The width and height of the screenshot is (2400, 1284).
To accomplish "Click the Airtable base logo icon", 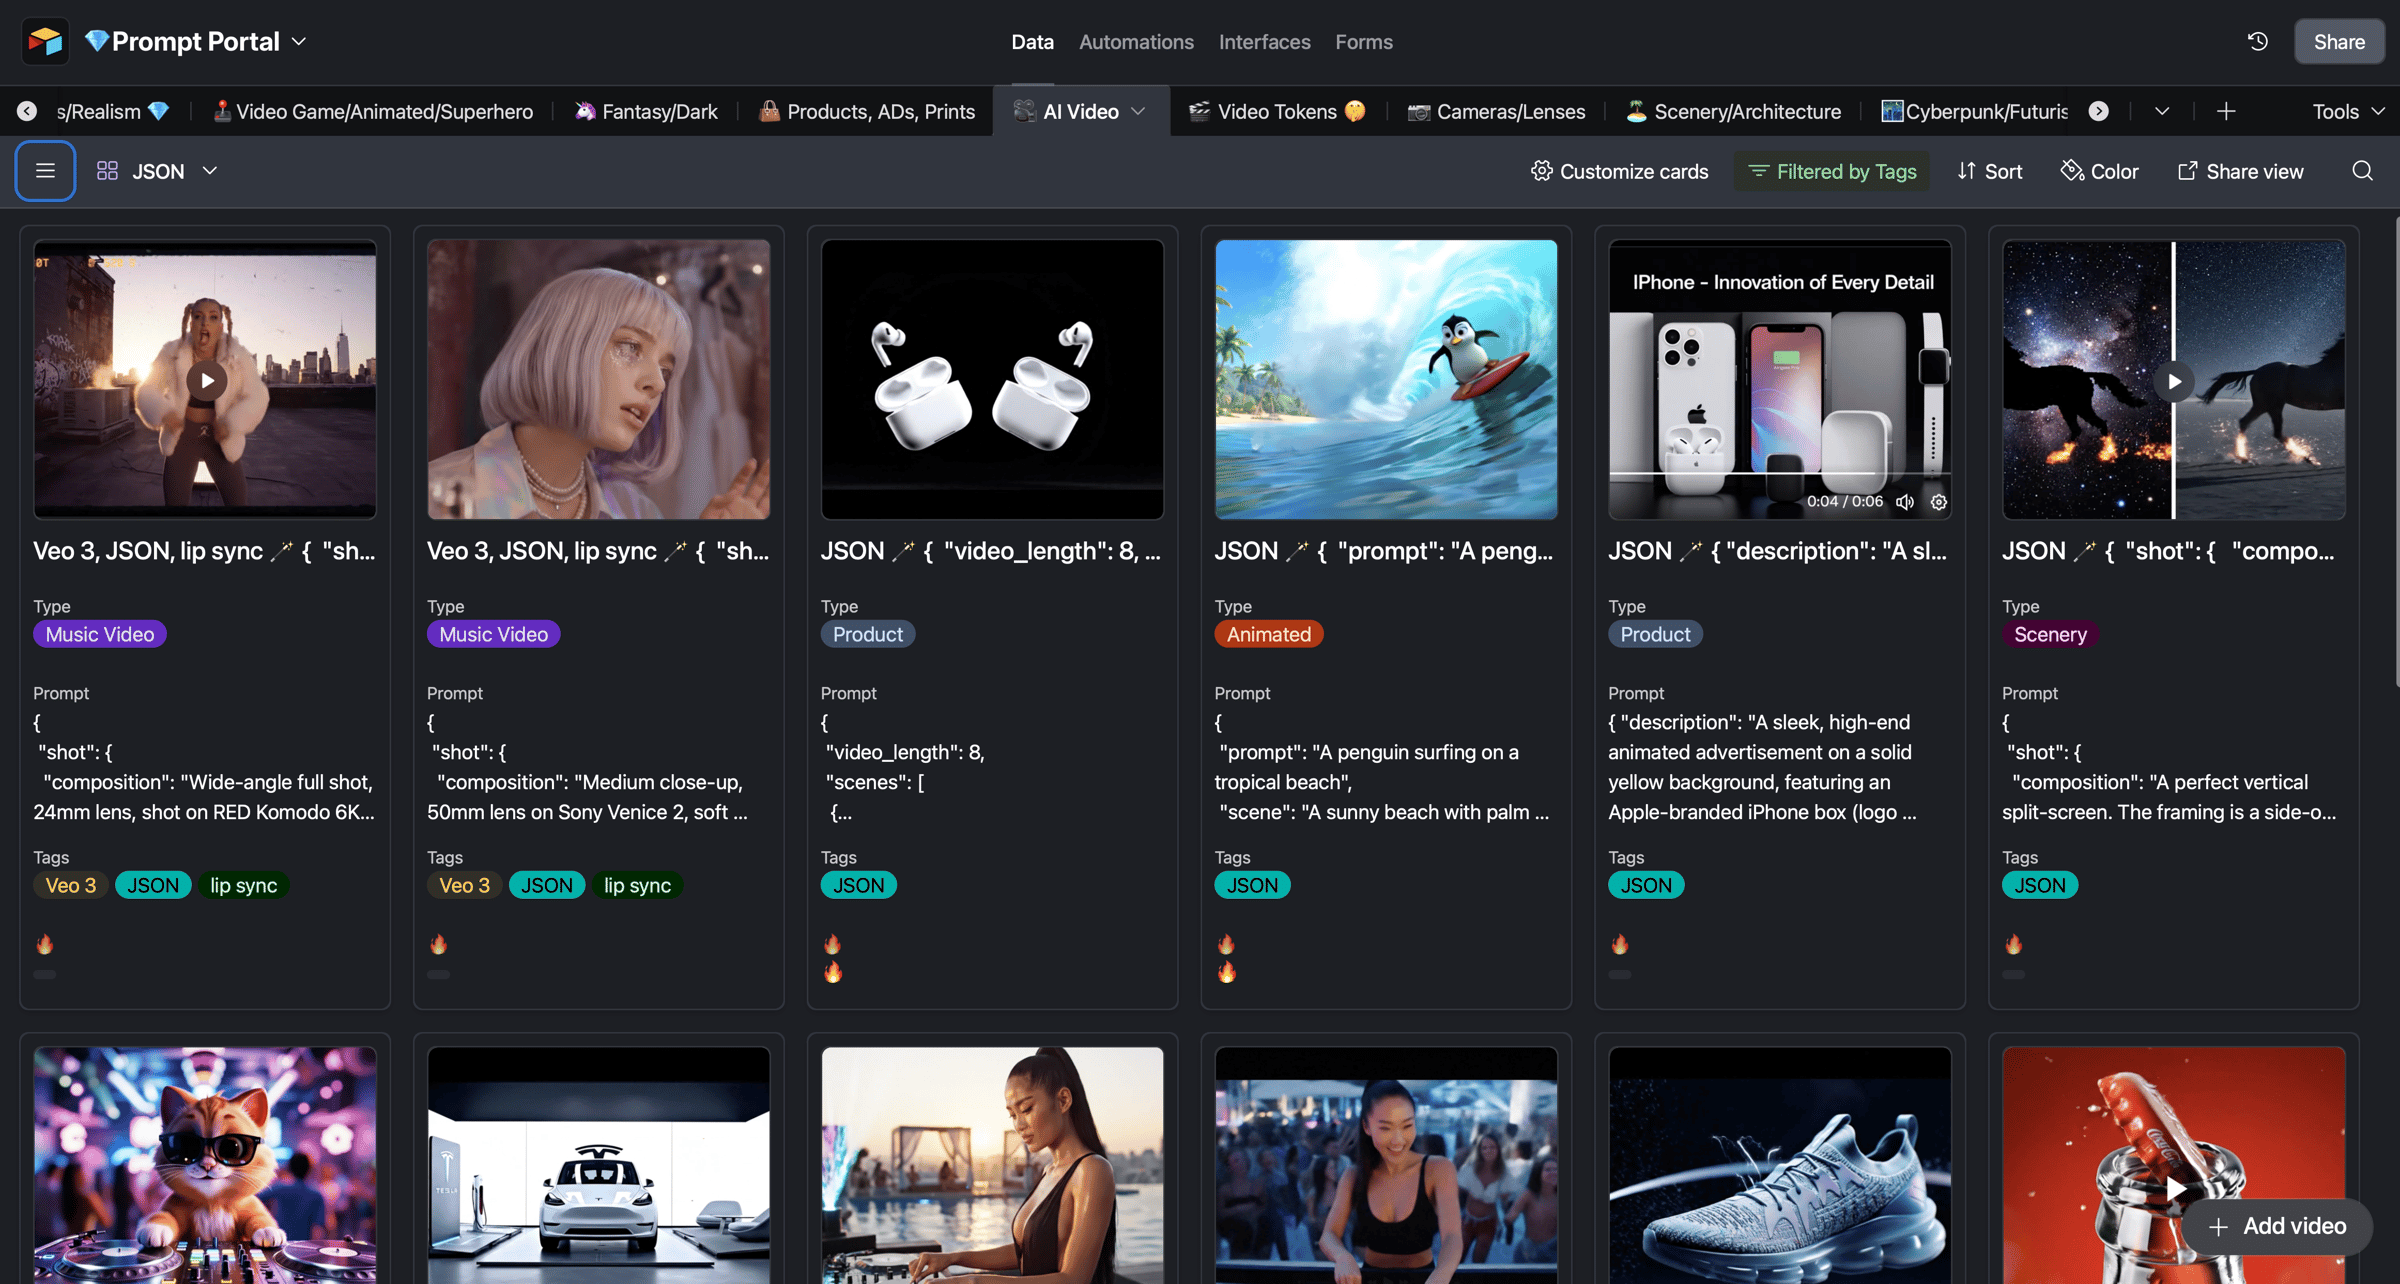I will click(45, 41).
